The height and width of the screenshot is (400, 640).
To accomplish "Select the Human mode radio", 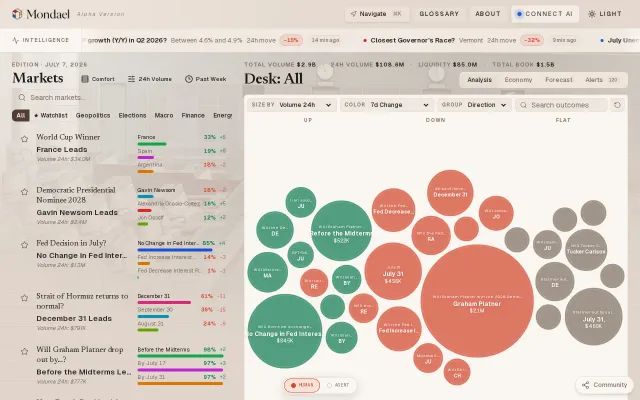I will [x=302, y=385].
